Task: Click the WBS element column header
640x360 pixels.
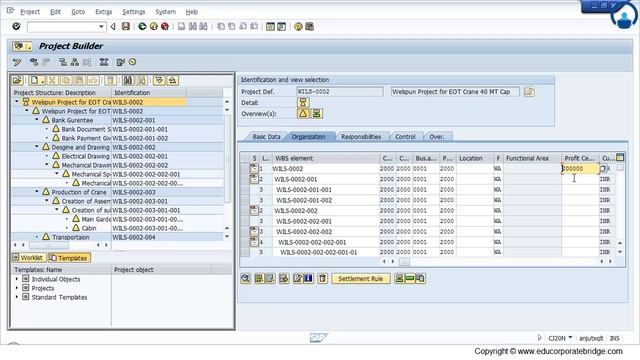Action: (x=326, y=158)
